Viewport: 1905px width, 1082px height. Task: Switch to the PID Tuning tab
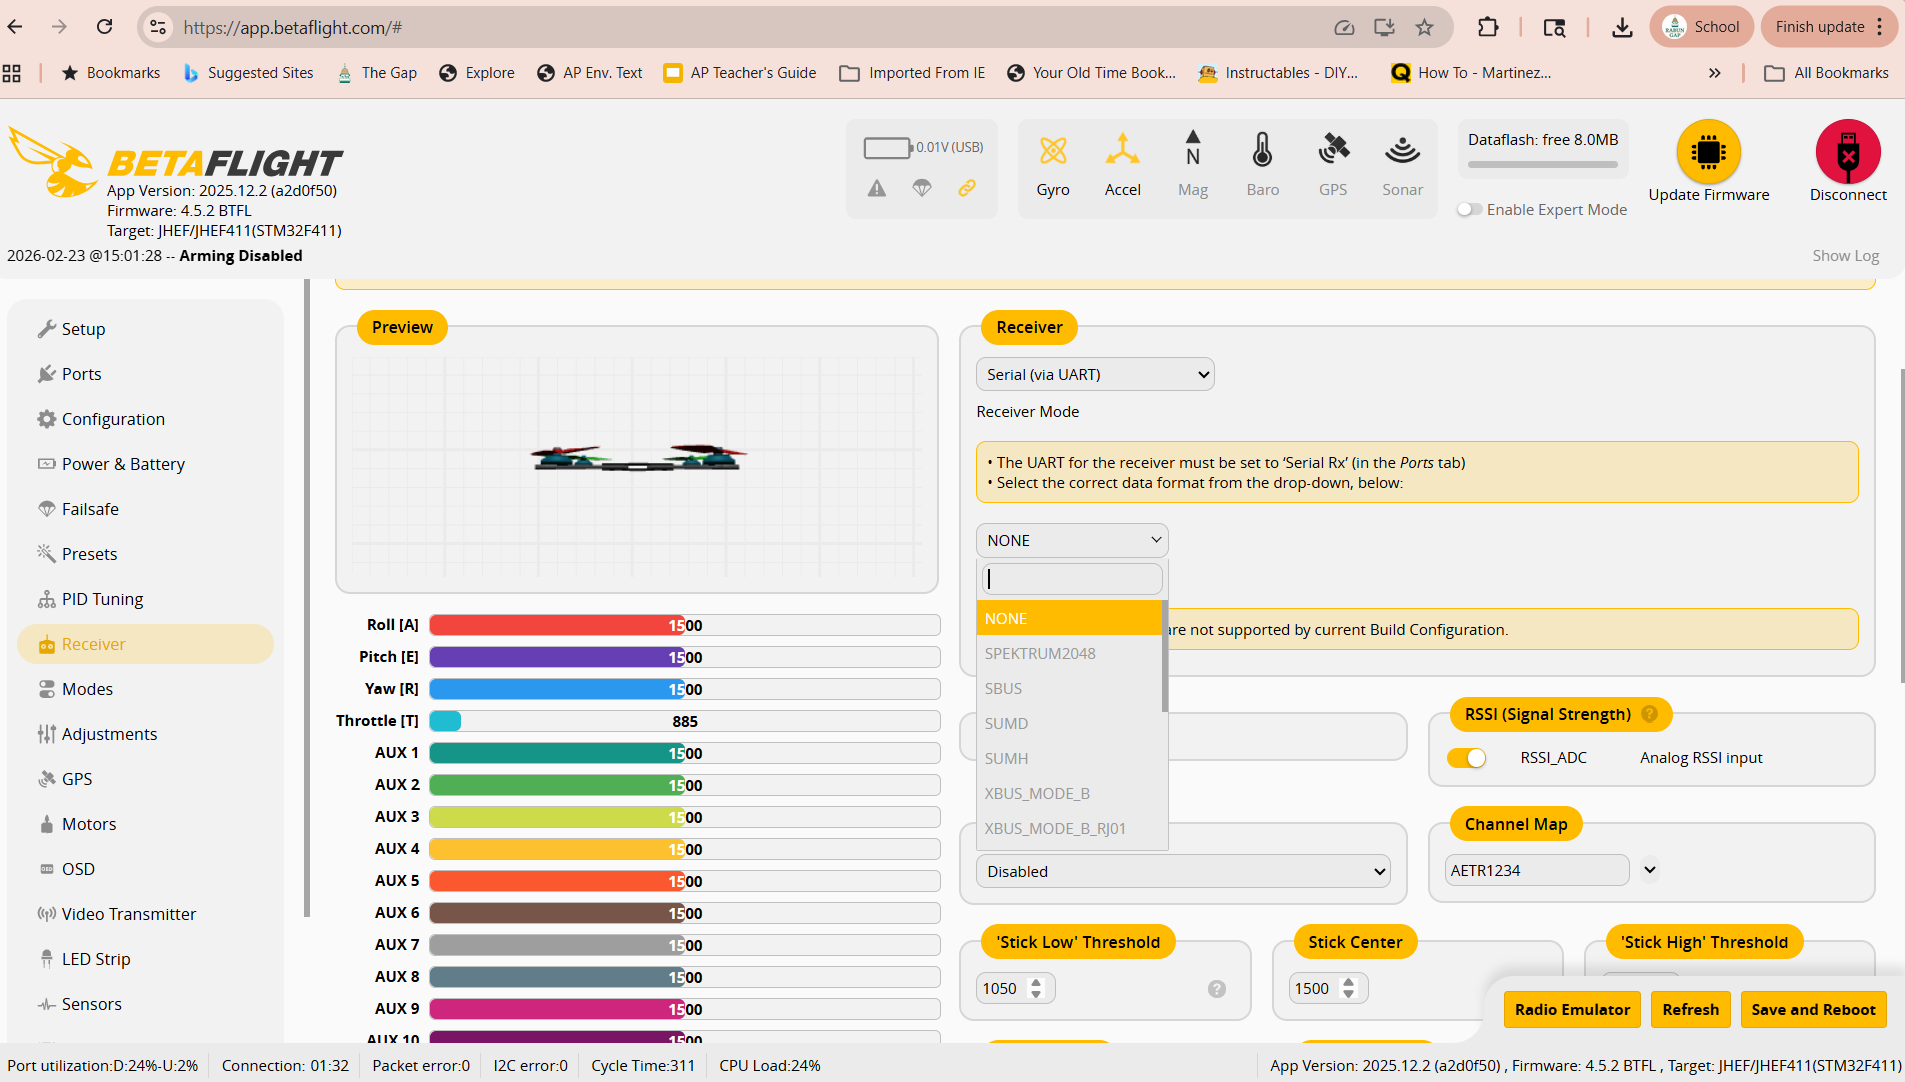(x=102, y=599)
